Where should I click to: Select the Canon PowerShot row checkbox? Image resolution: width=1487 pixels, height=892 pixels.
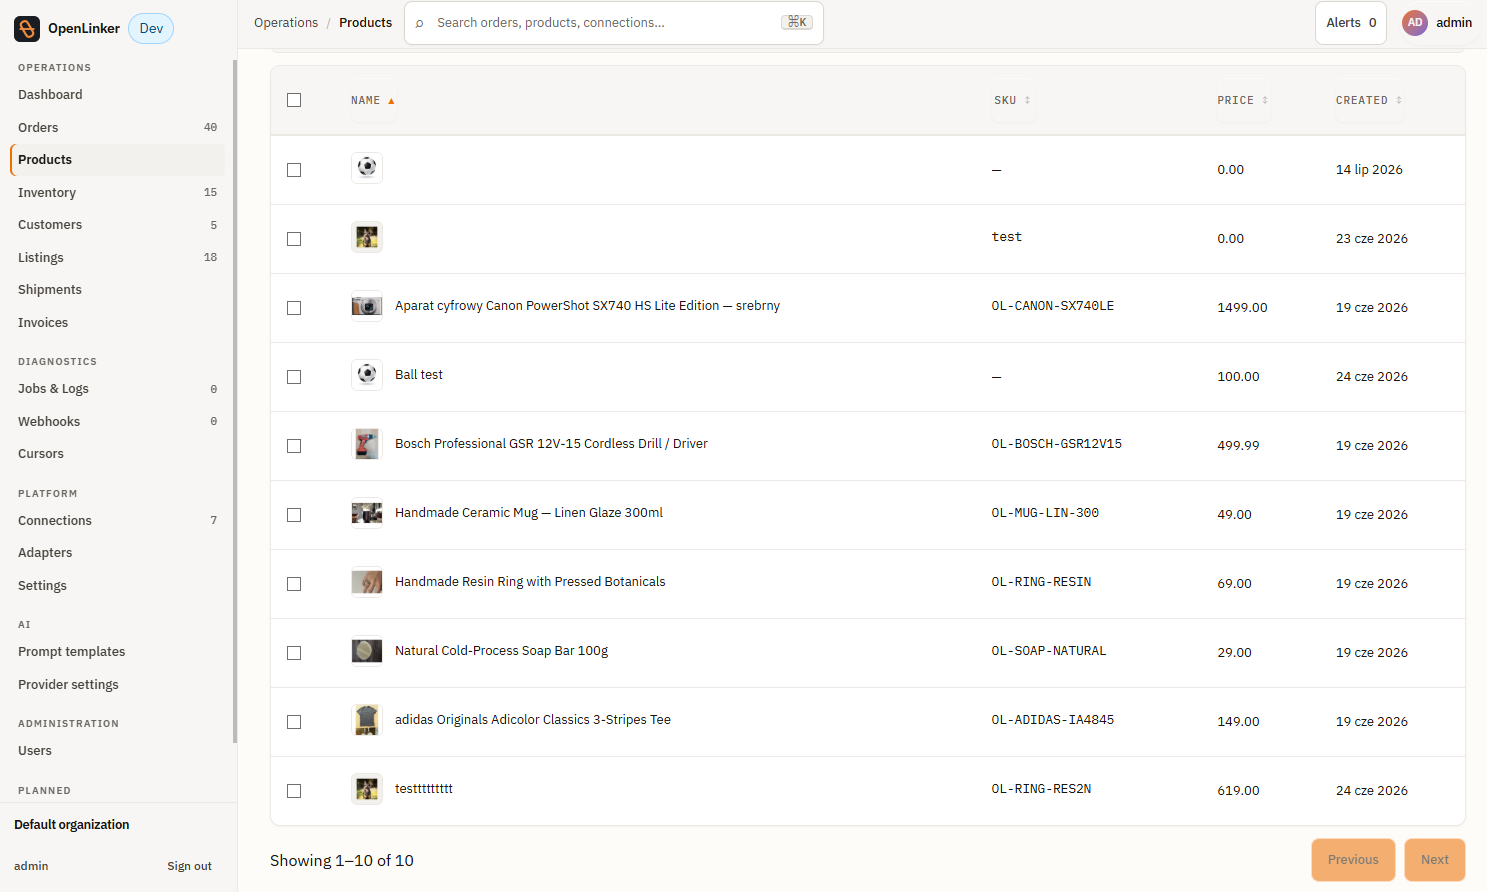pos(294,308)
